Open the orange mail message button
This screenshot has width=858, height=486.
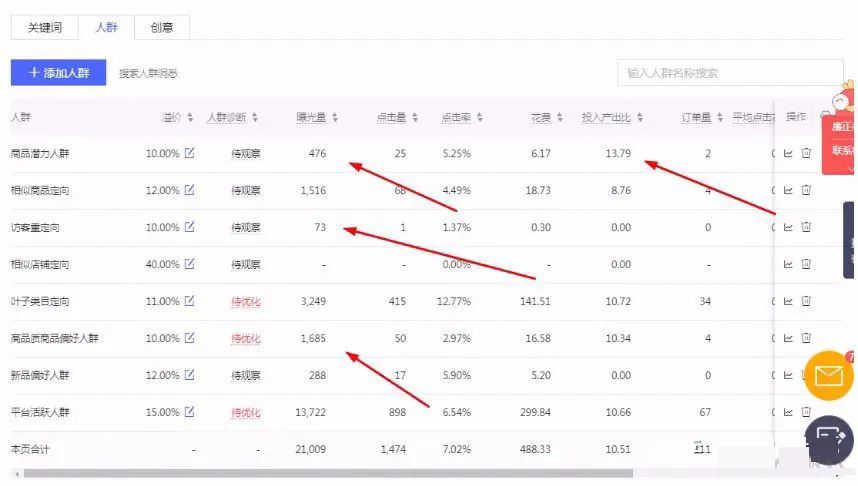coord(828,375)
